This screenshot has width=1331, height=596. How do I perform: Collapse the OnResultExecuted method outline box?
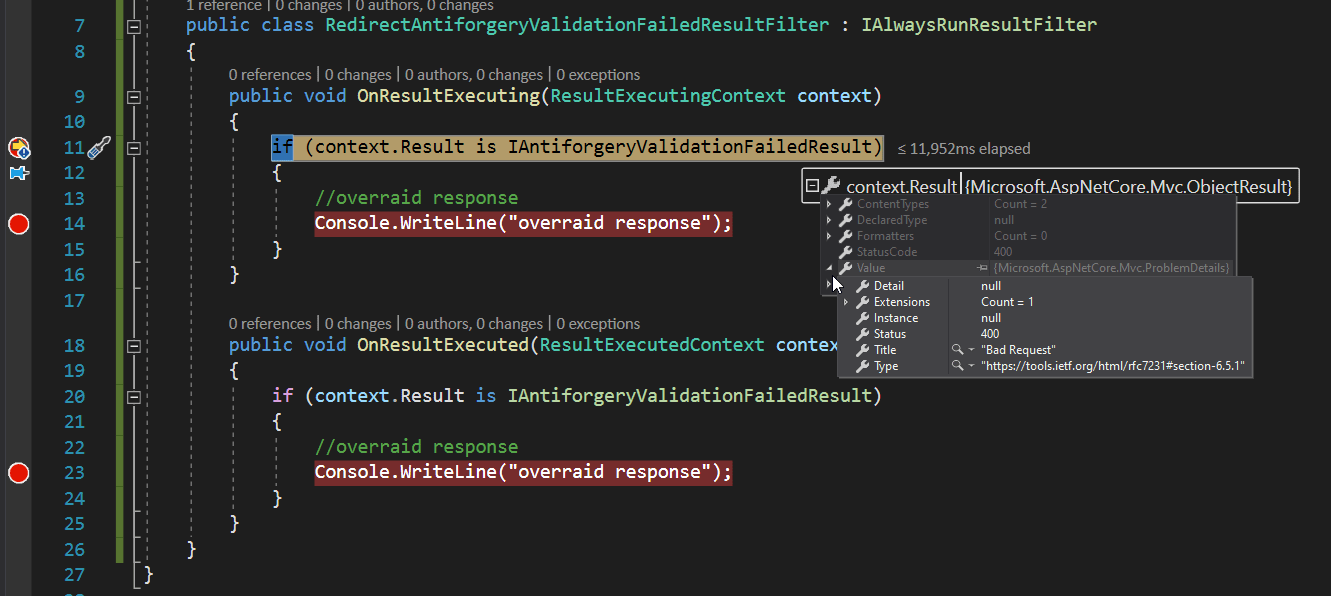tap(134, 344)
